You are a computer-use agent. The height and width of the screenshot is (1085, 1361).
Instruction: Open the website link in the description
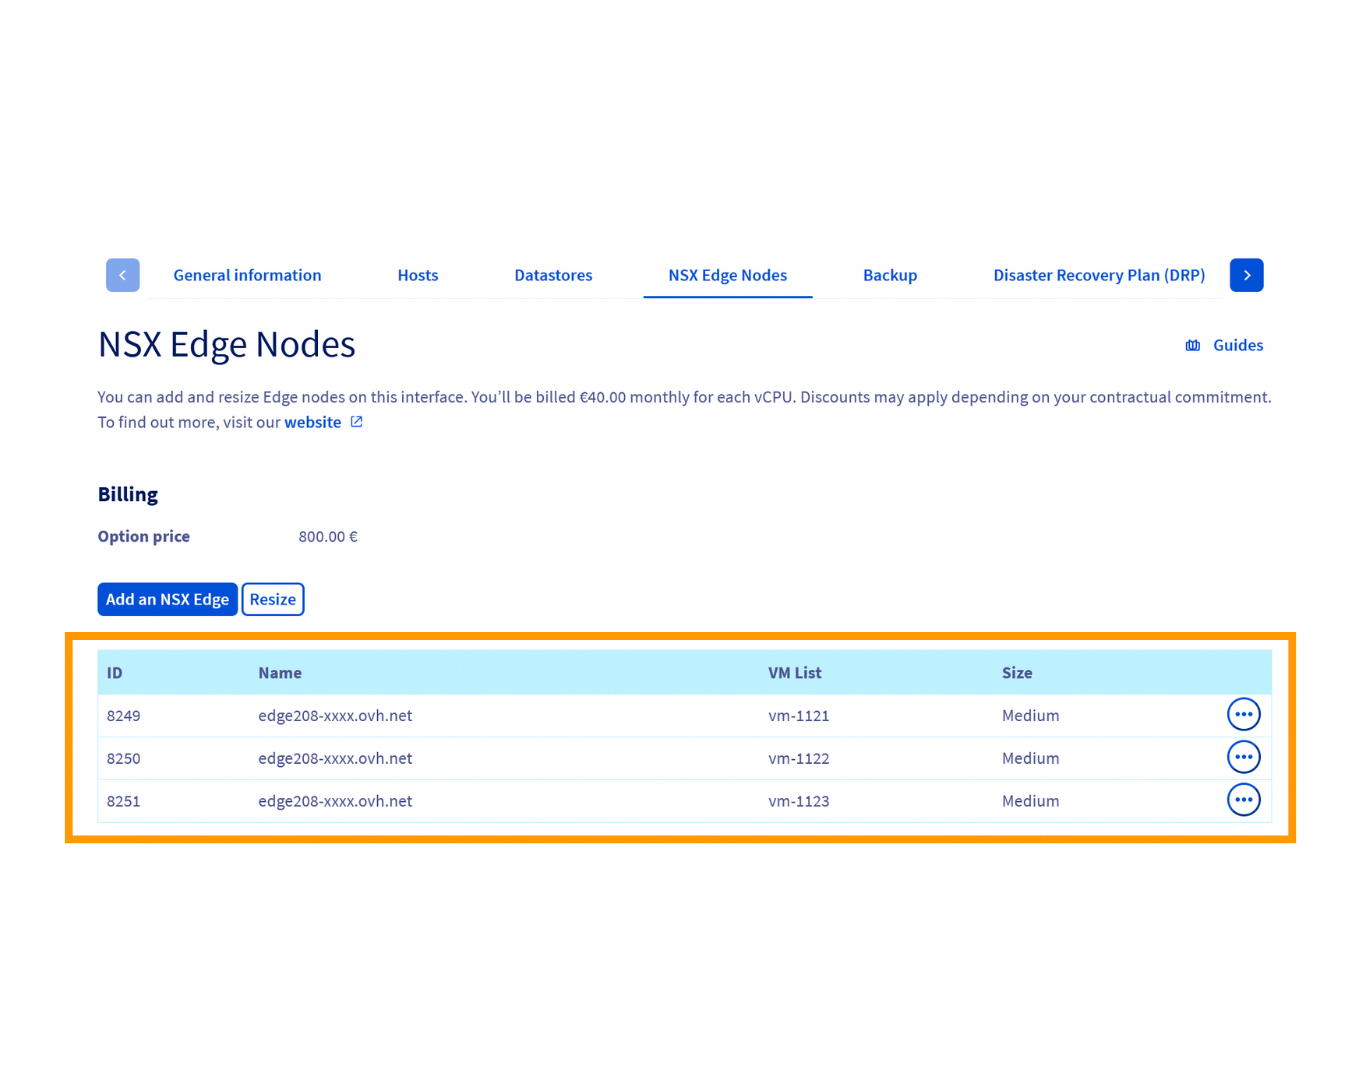[312, 421]
